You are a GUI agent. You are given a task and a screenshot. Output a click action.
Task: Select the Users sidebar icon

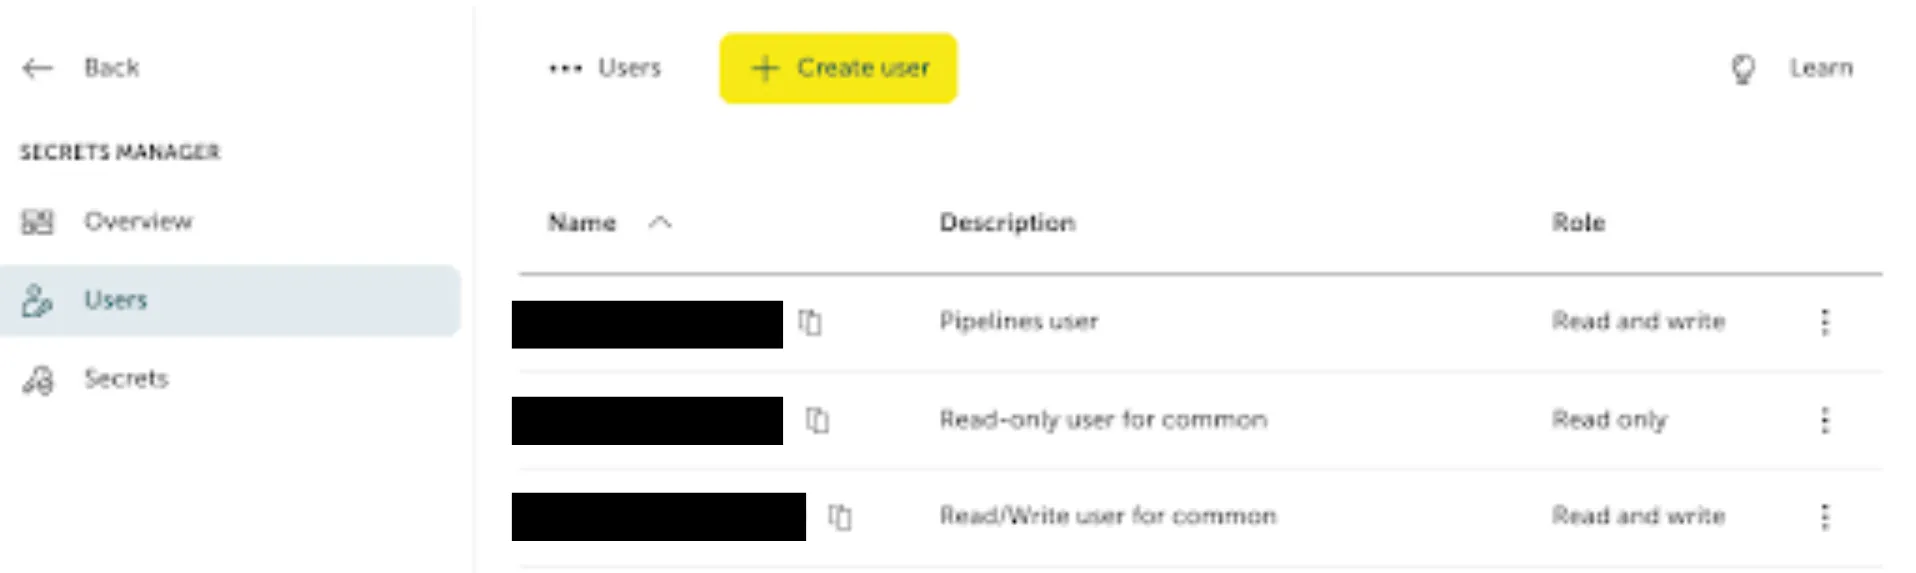[37, 300]
